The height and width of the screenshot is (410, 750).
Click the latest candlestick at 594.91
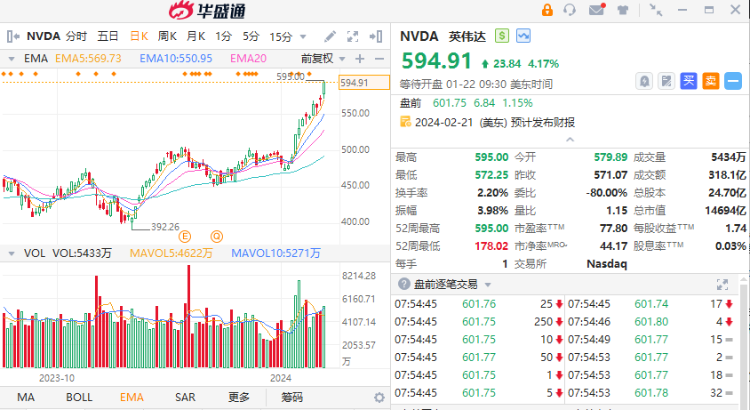pyautogui.click(x=323, y=88)
